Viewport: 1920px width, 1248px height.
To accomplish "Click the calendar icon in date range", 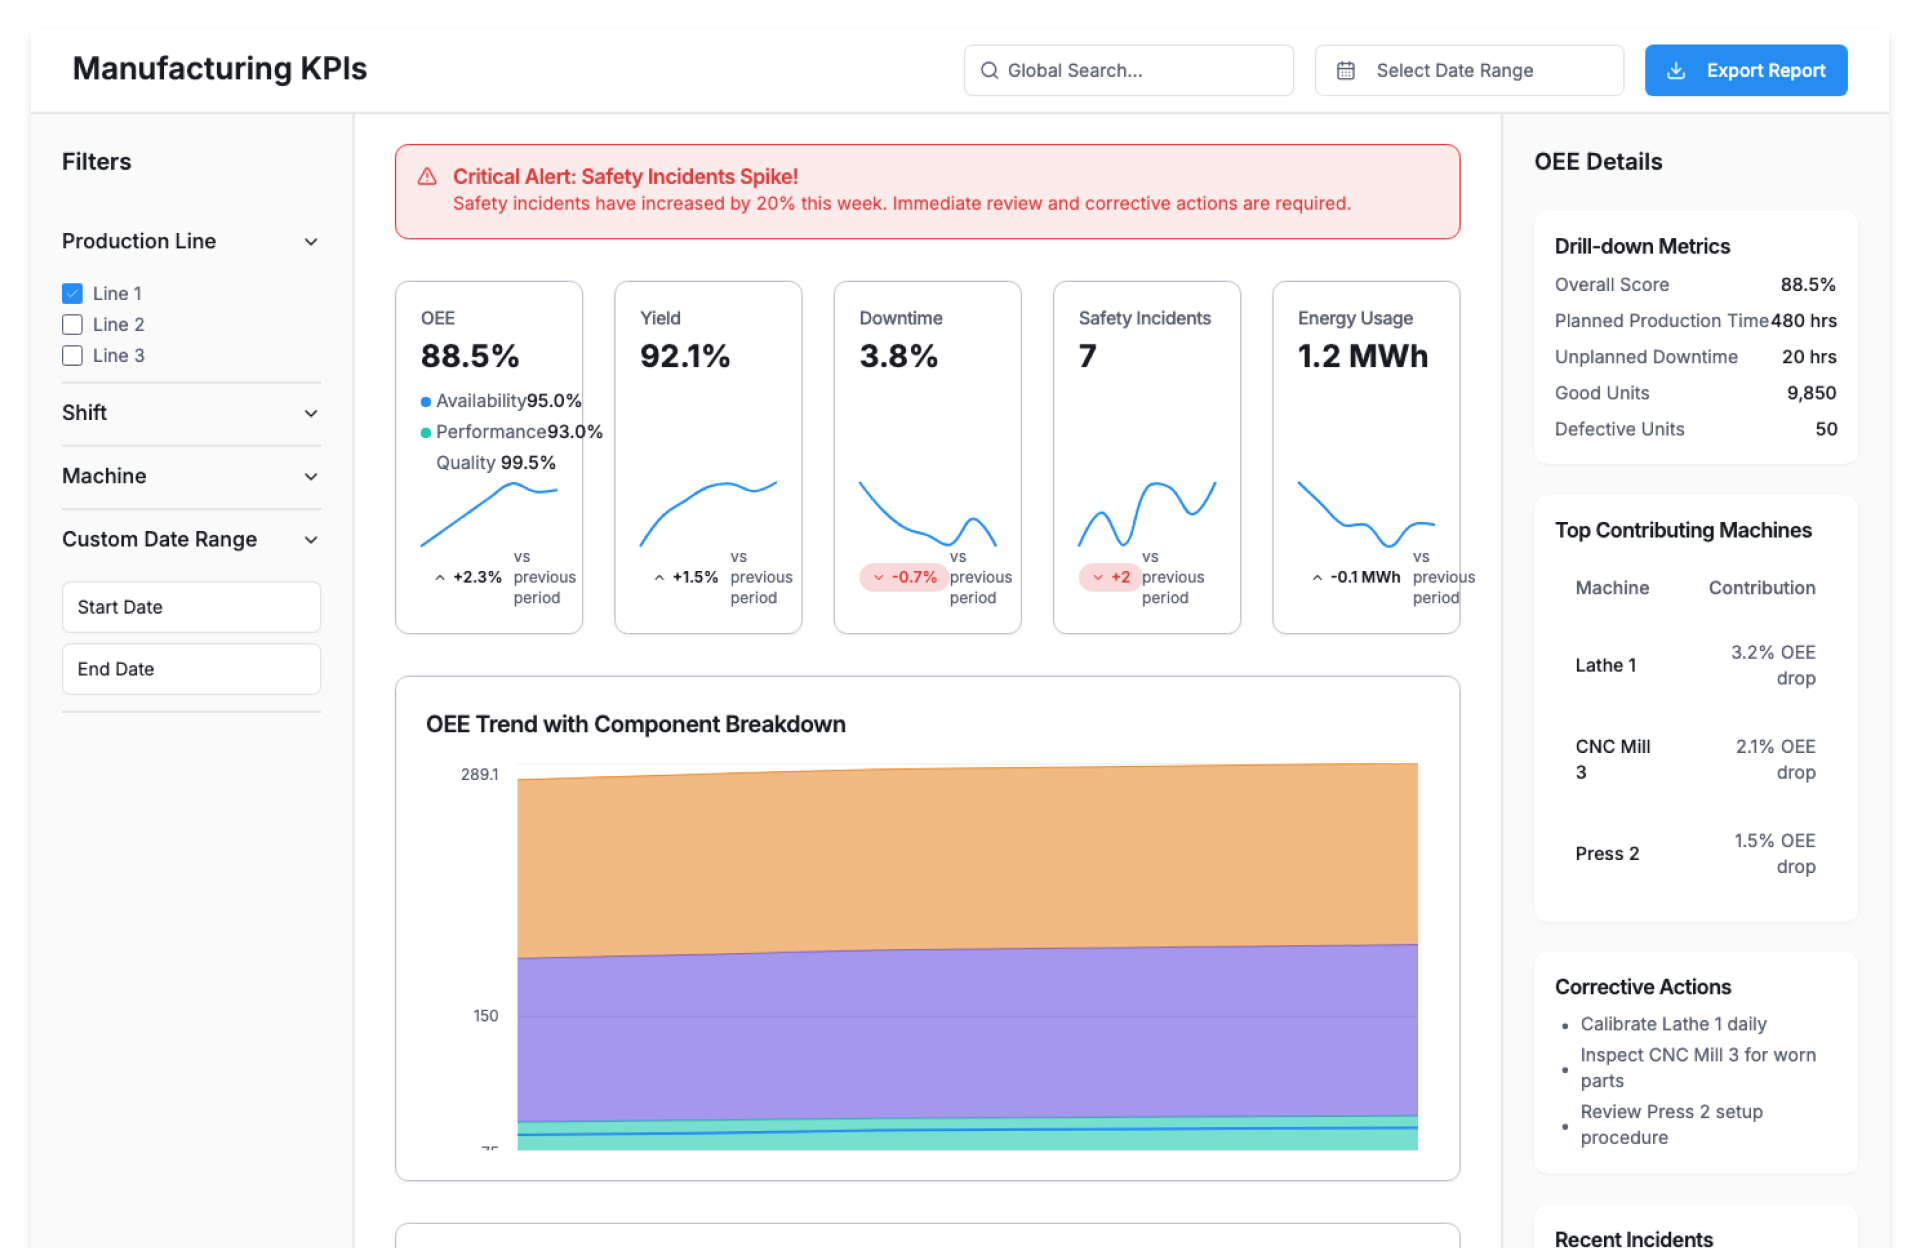I will 1346,70.
